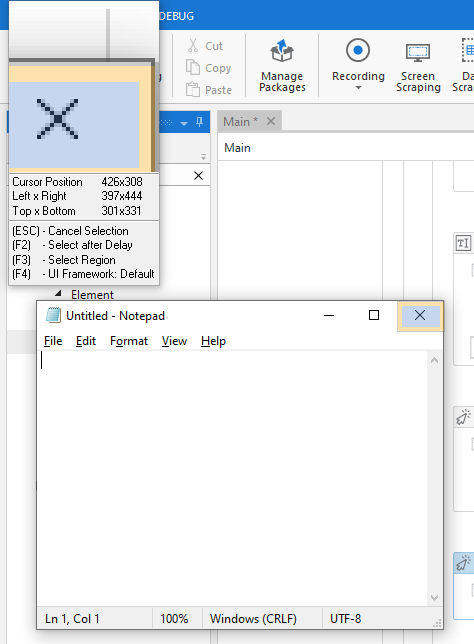The image size is (474, 644).
Task: Open the File menu in Notepad
Action: tap(53, 341)
